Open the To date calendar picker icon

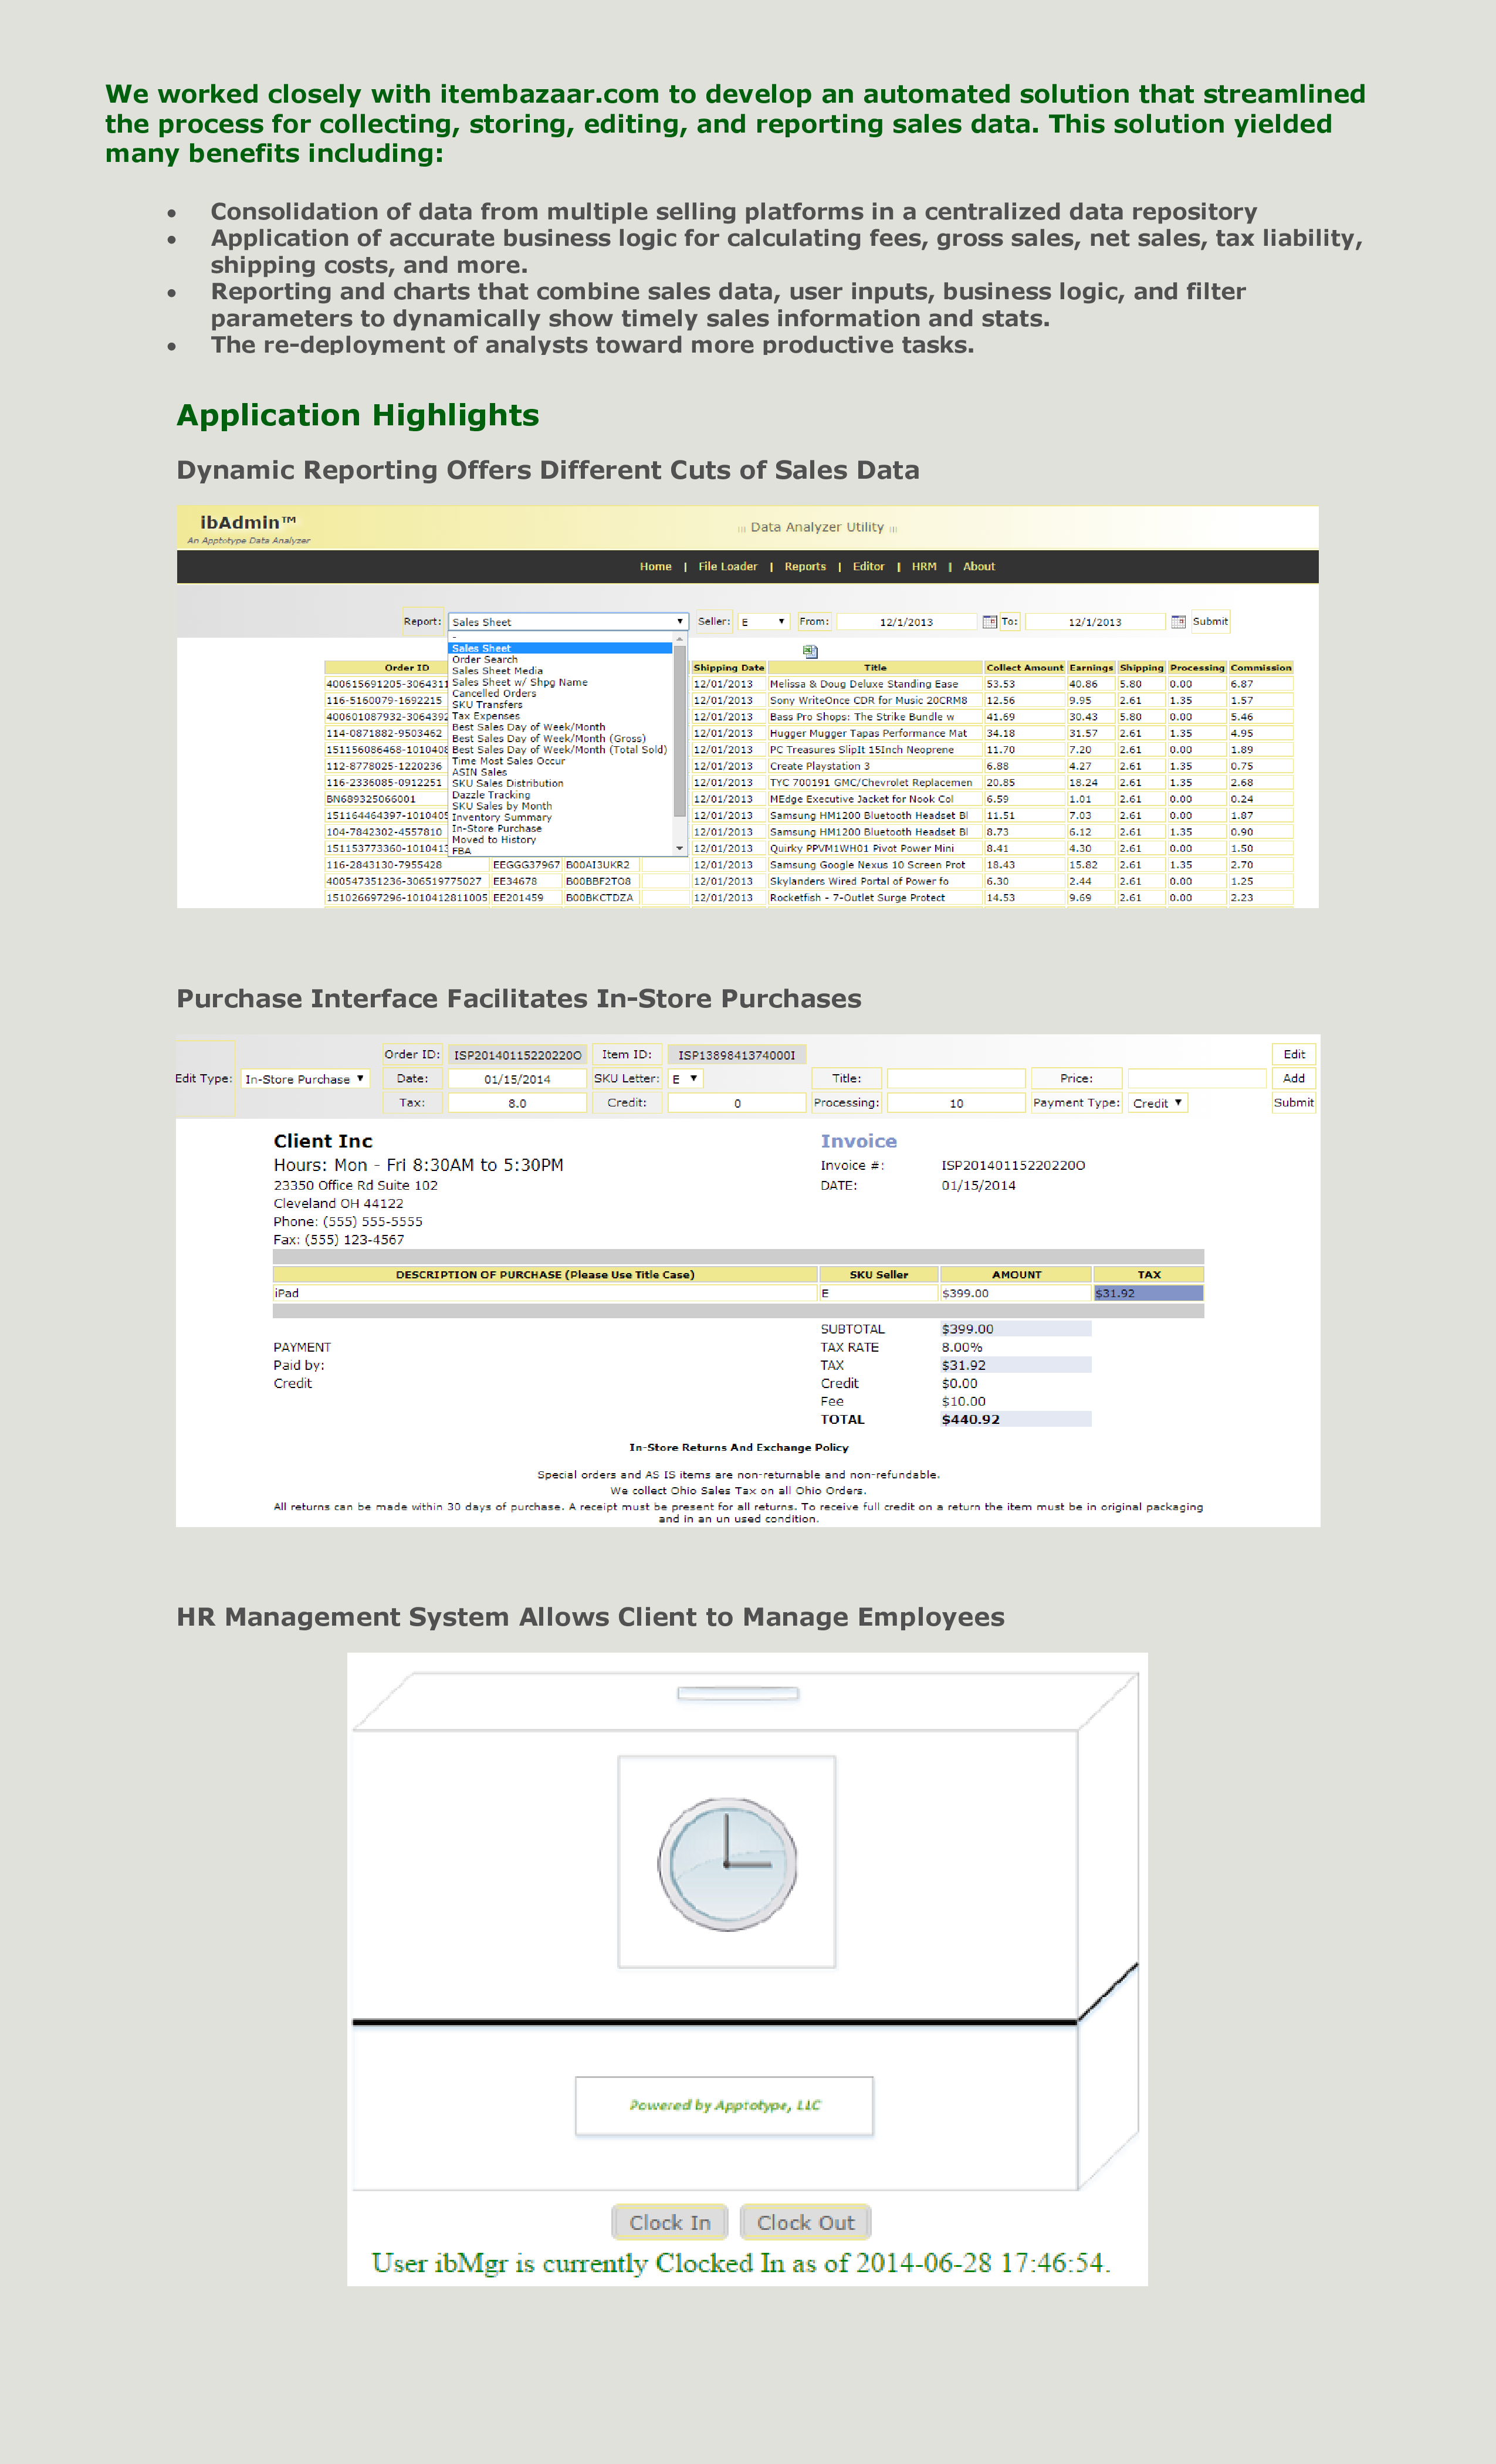pos(1178,622)
